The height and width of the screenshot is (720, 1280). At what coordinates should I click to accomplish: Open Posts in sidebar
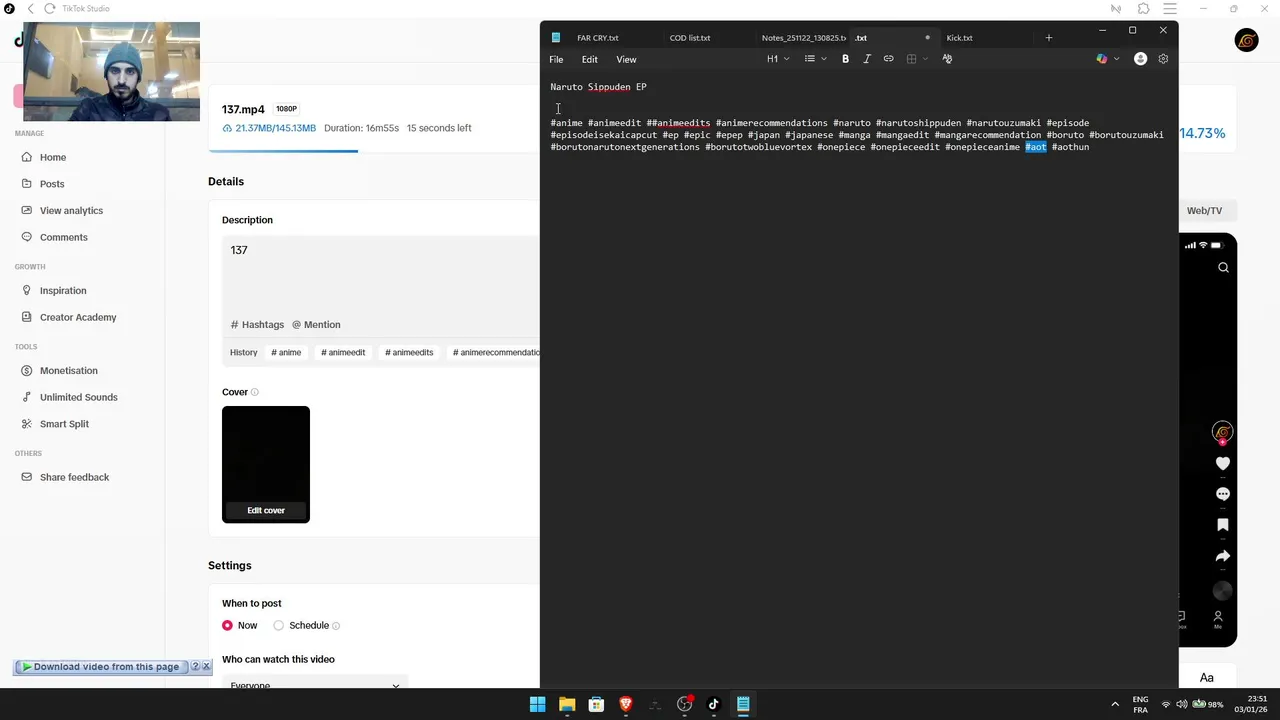pos(52,184)
